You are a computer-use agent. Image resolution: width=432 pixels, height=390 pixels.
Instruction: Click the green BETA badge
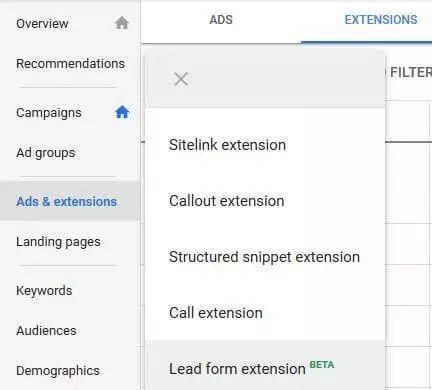(x=322, y=364)
